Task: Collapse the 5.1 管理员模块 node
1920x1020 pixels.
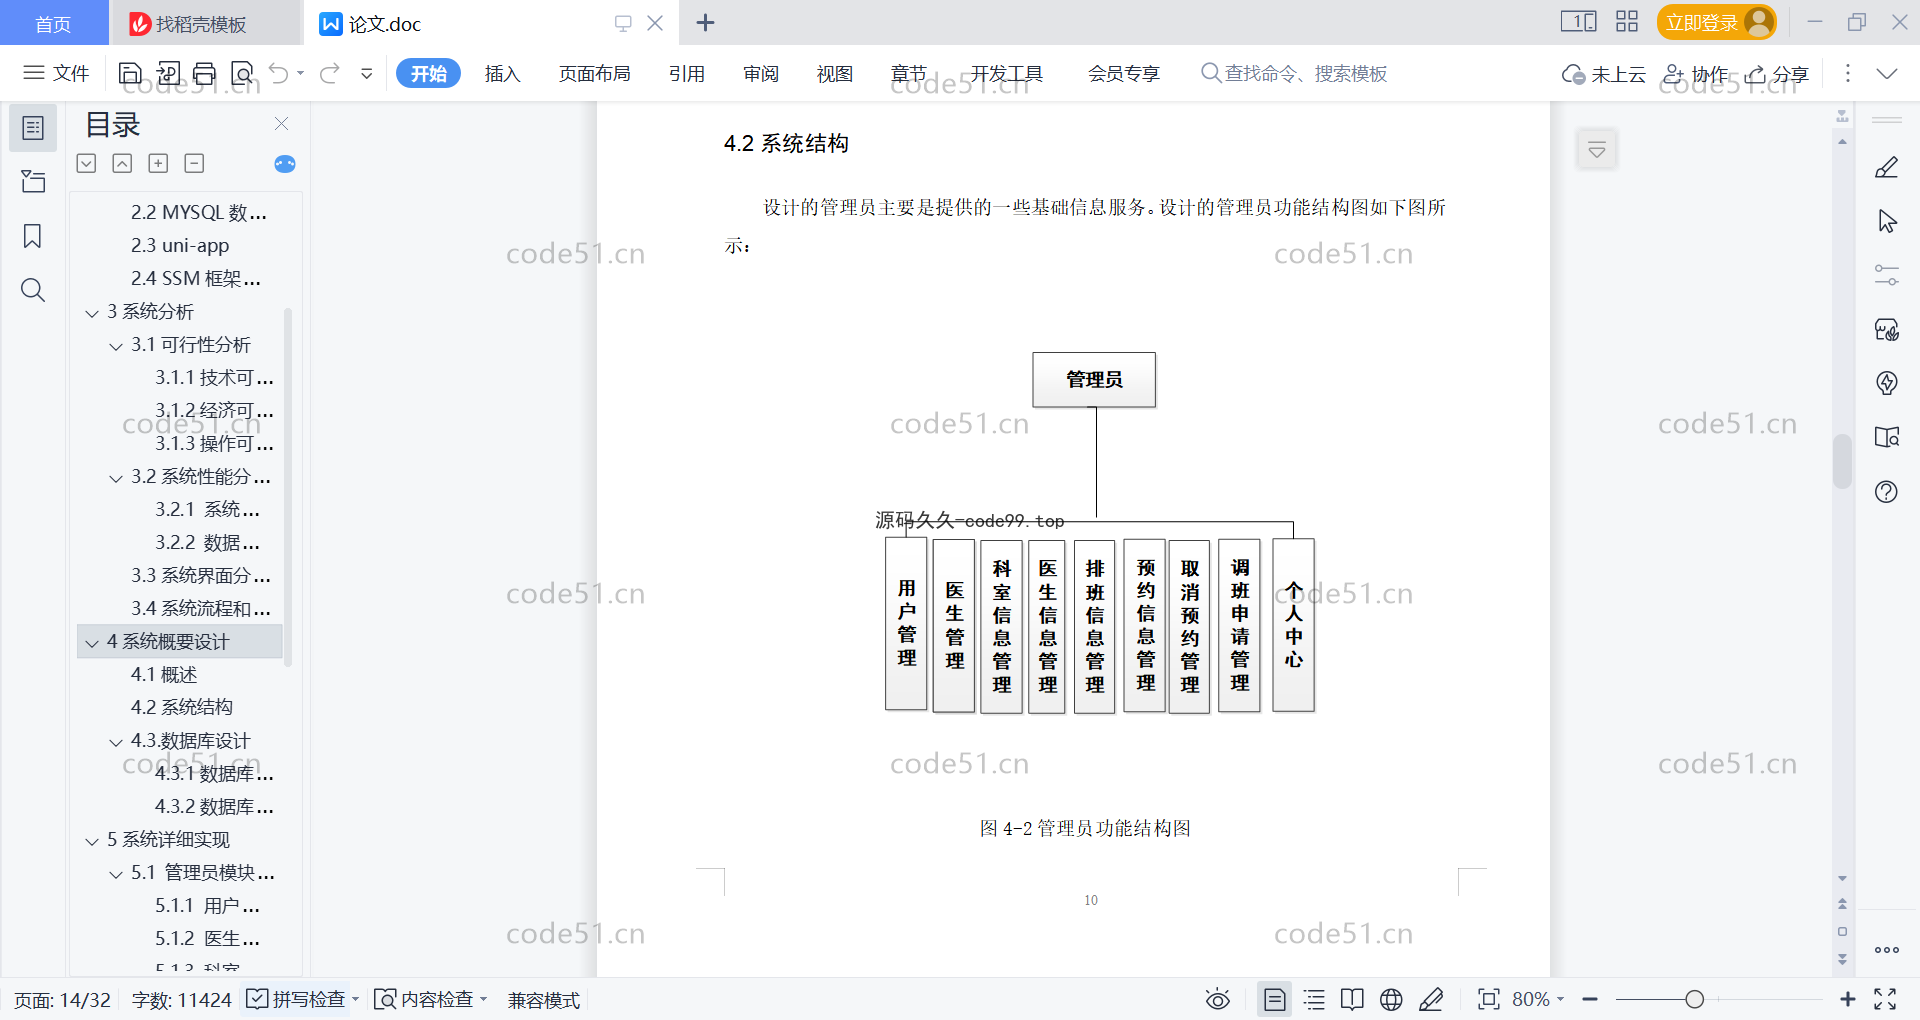Action: click(116, 874)
